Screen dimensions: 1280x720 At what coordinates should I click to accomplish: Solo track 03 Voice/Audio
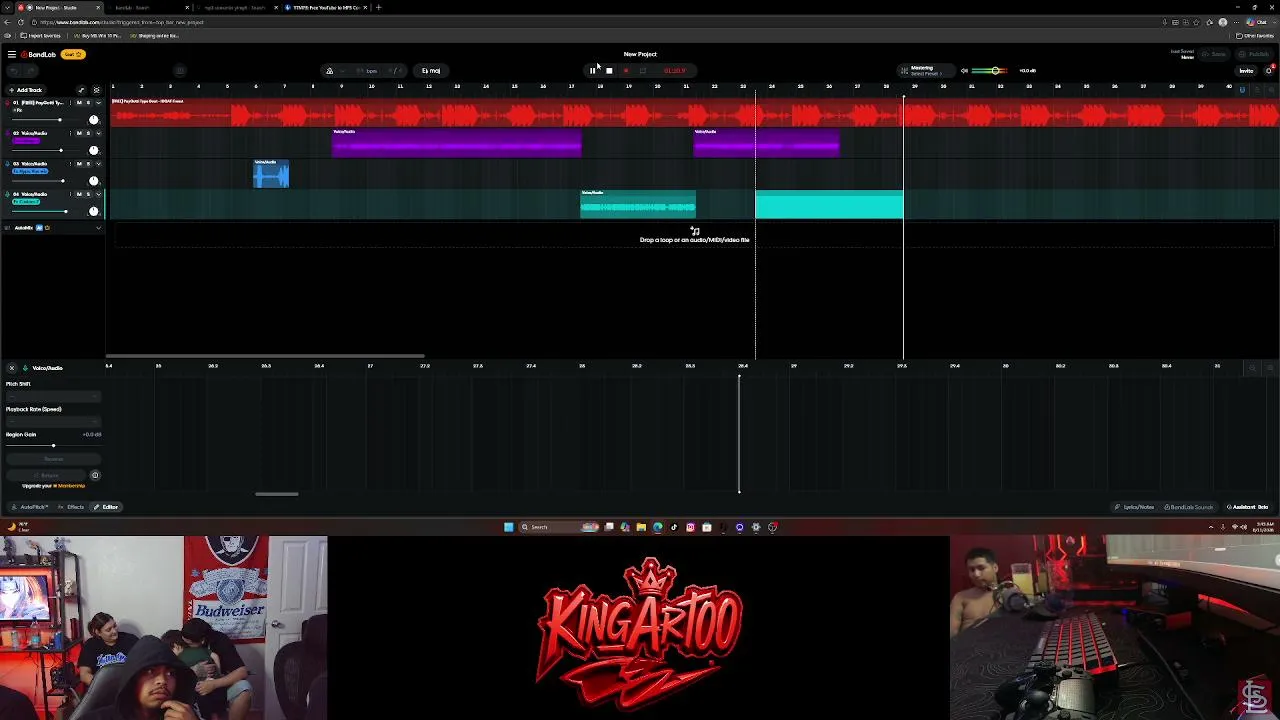click(x=89, y=164)
